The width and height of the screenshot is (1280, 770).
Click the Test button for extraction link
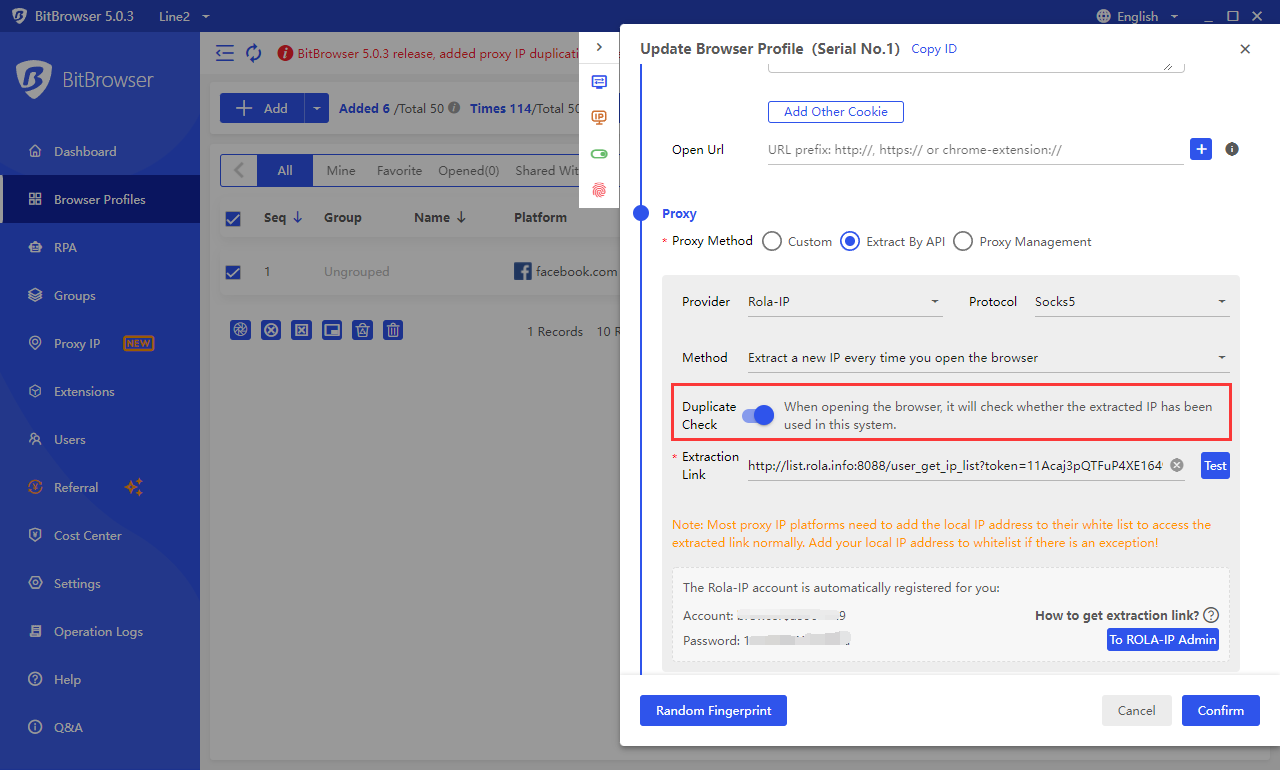[x=1215, y=466]
